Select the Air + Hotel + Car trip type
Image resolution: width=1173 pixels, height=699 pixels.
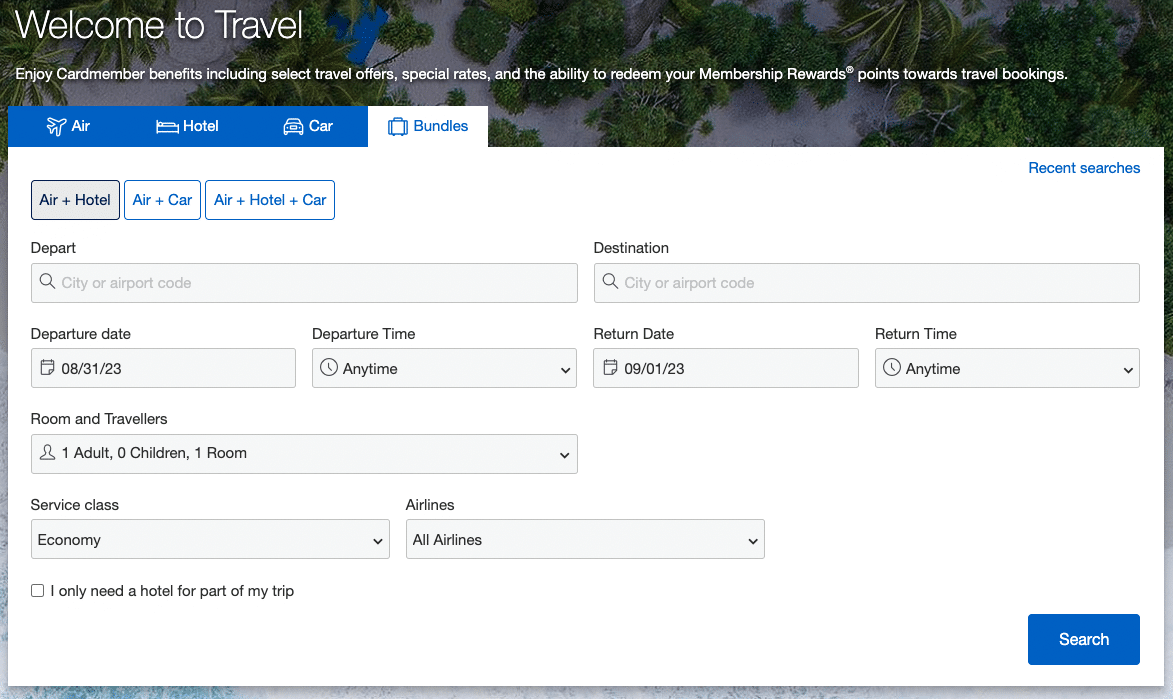269,200
